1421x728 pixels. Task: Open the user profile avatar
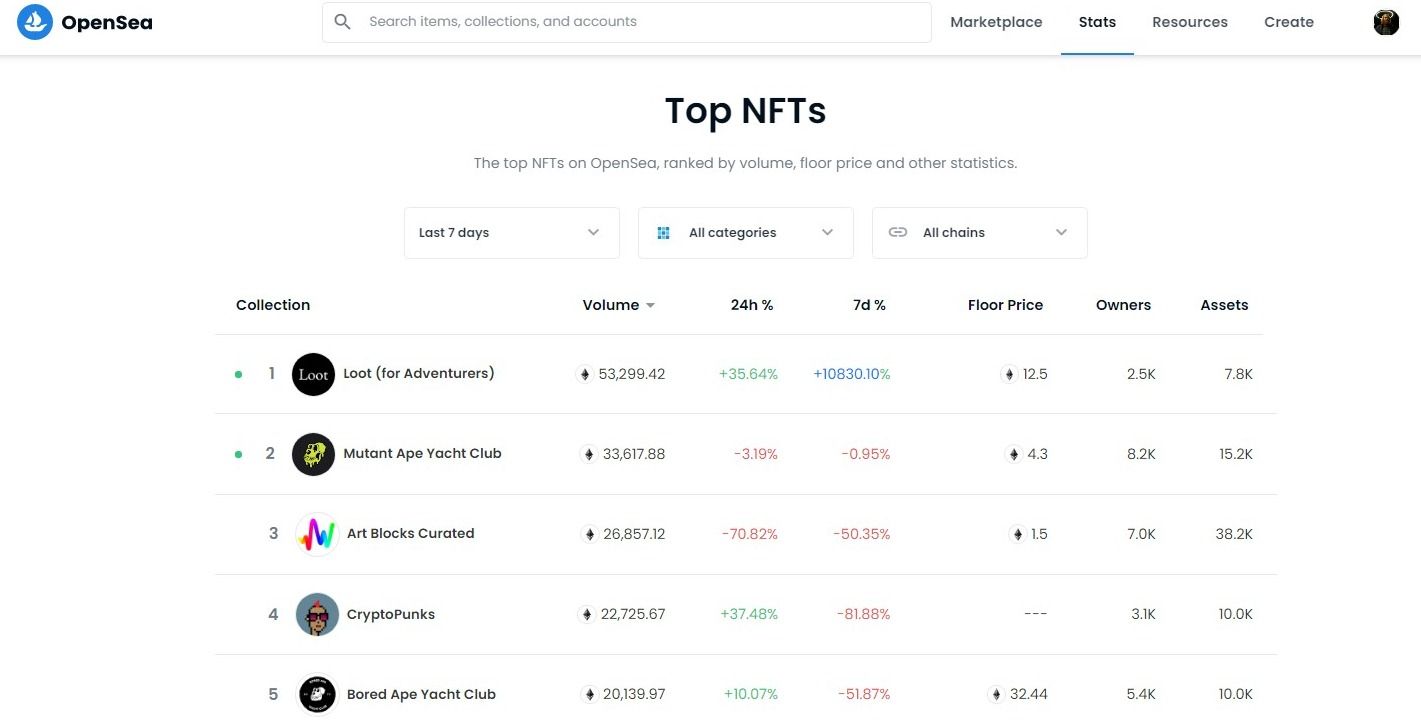point(1386,22)
